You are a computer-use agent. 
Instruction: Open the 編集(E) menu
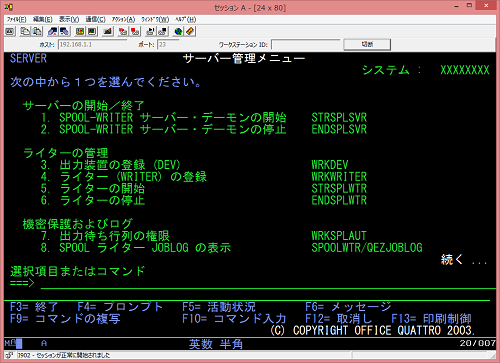tap(42, 19)
